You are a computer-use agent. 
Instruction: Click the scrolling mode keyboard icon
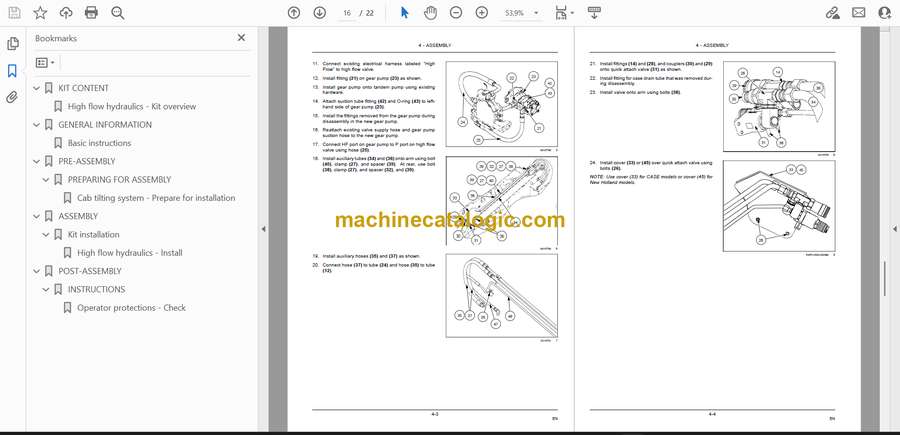[x=594, y=13]
